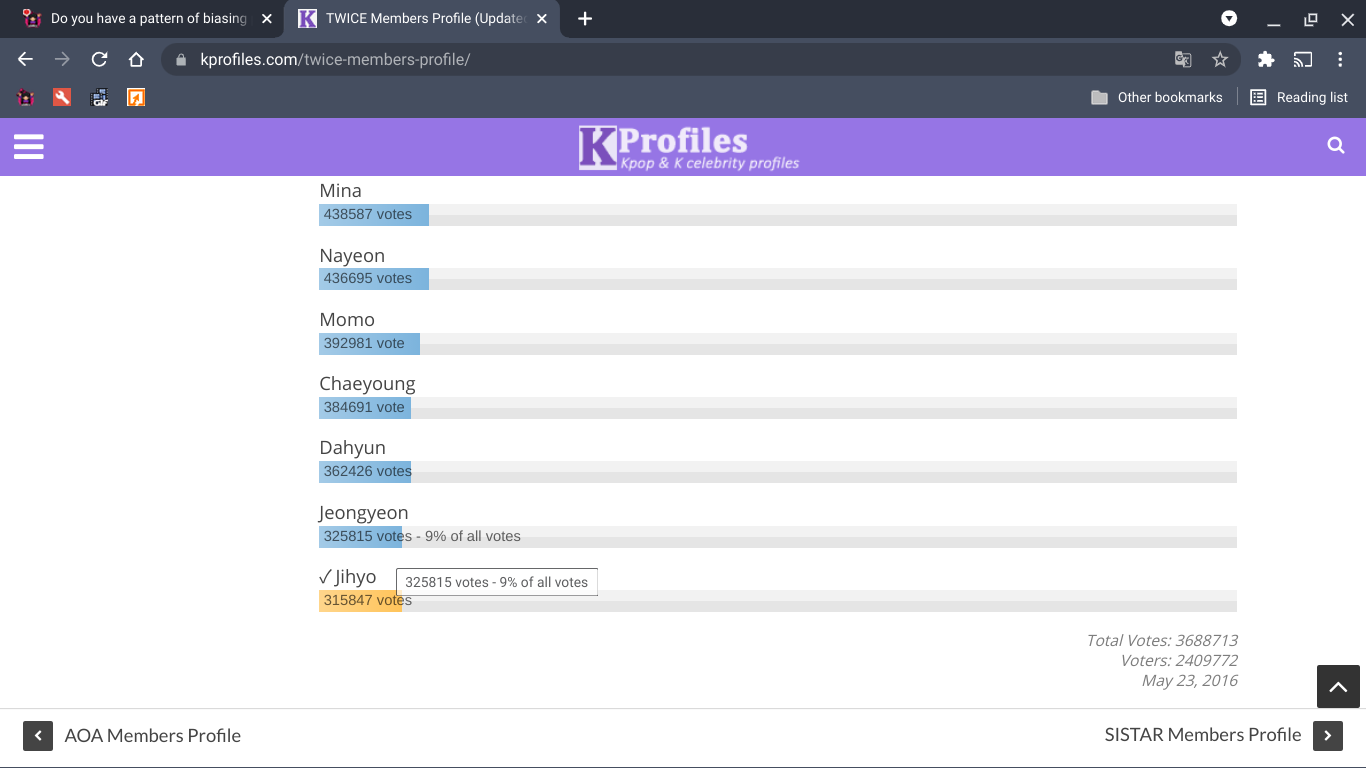
Task: Open the cast media control
Action: [1303, 59]
